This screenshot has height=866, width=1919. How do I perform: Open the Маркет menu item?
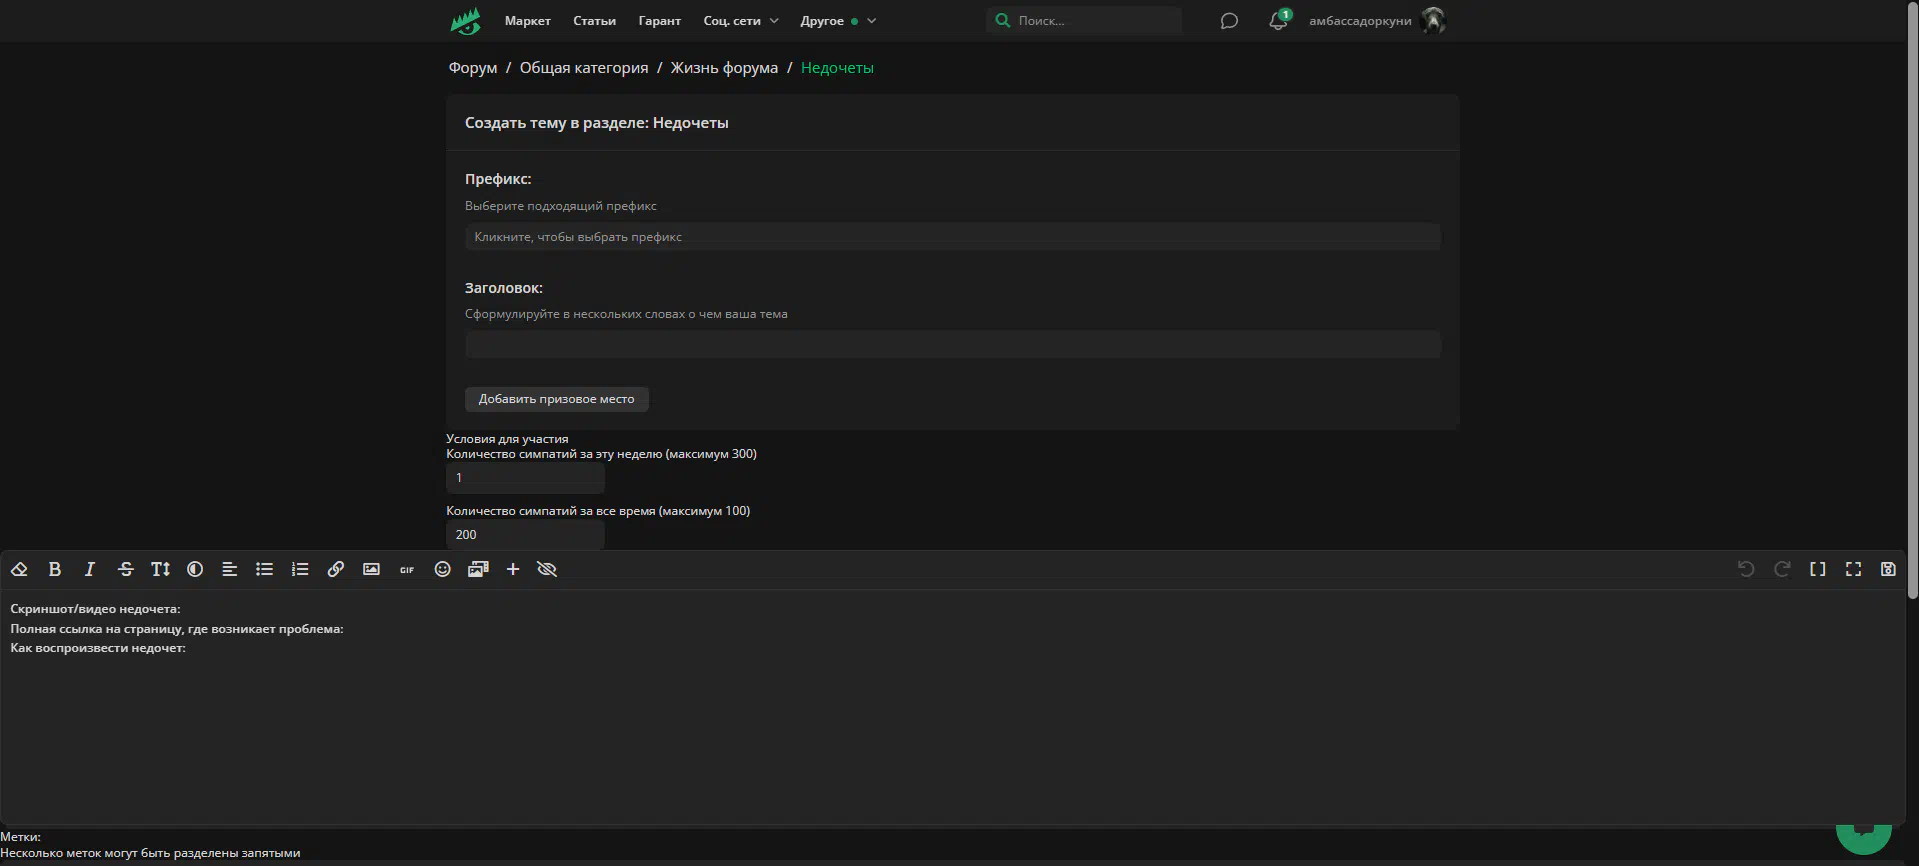coord(528,21)
